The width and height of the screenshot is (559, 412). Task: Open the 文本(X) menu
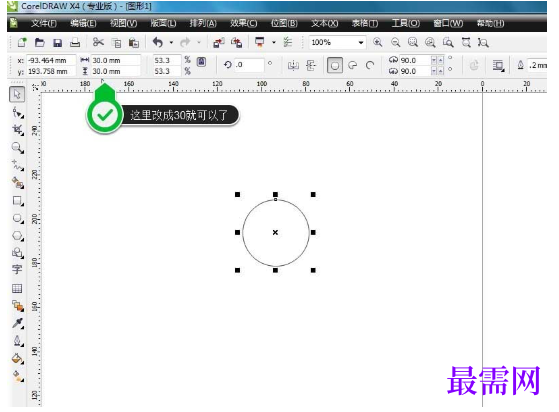pos(324,24)
